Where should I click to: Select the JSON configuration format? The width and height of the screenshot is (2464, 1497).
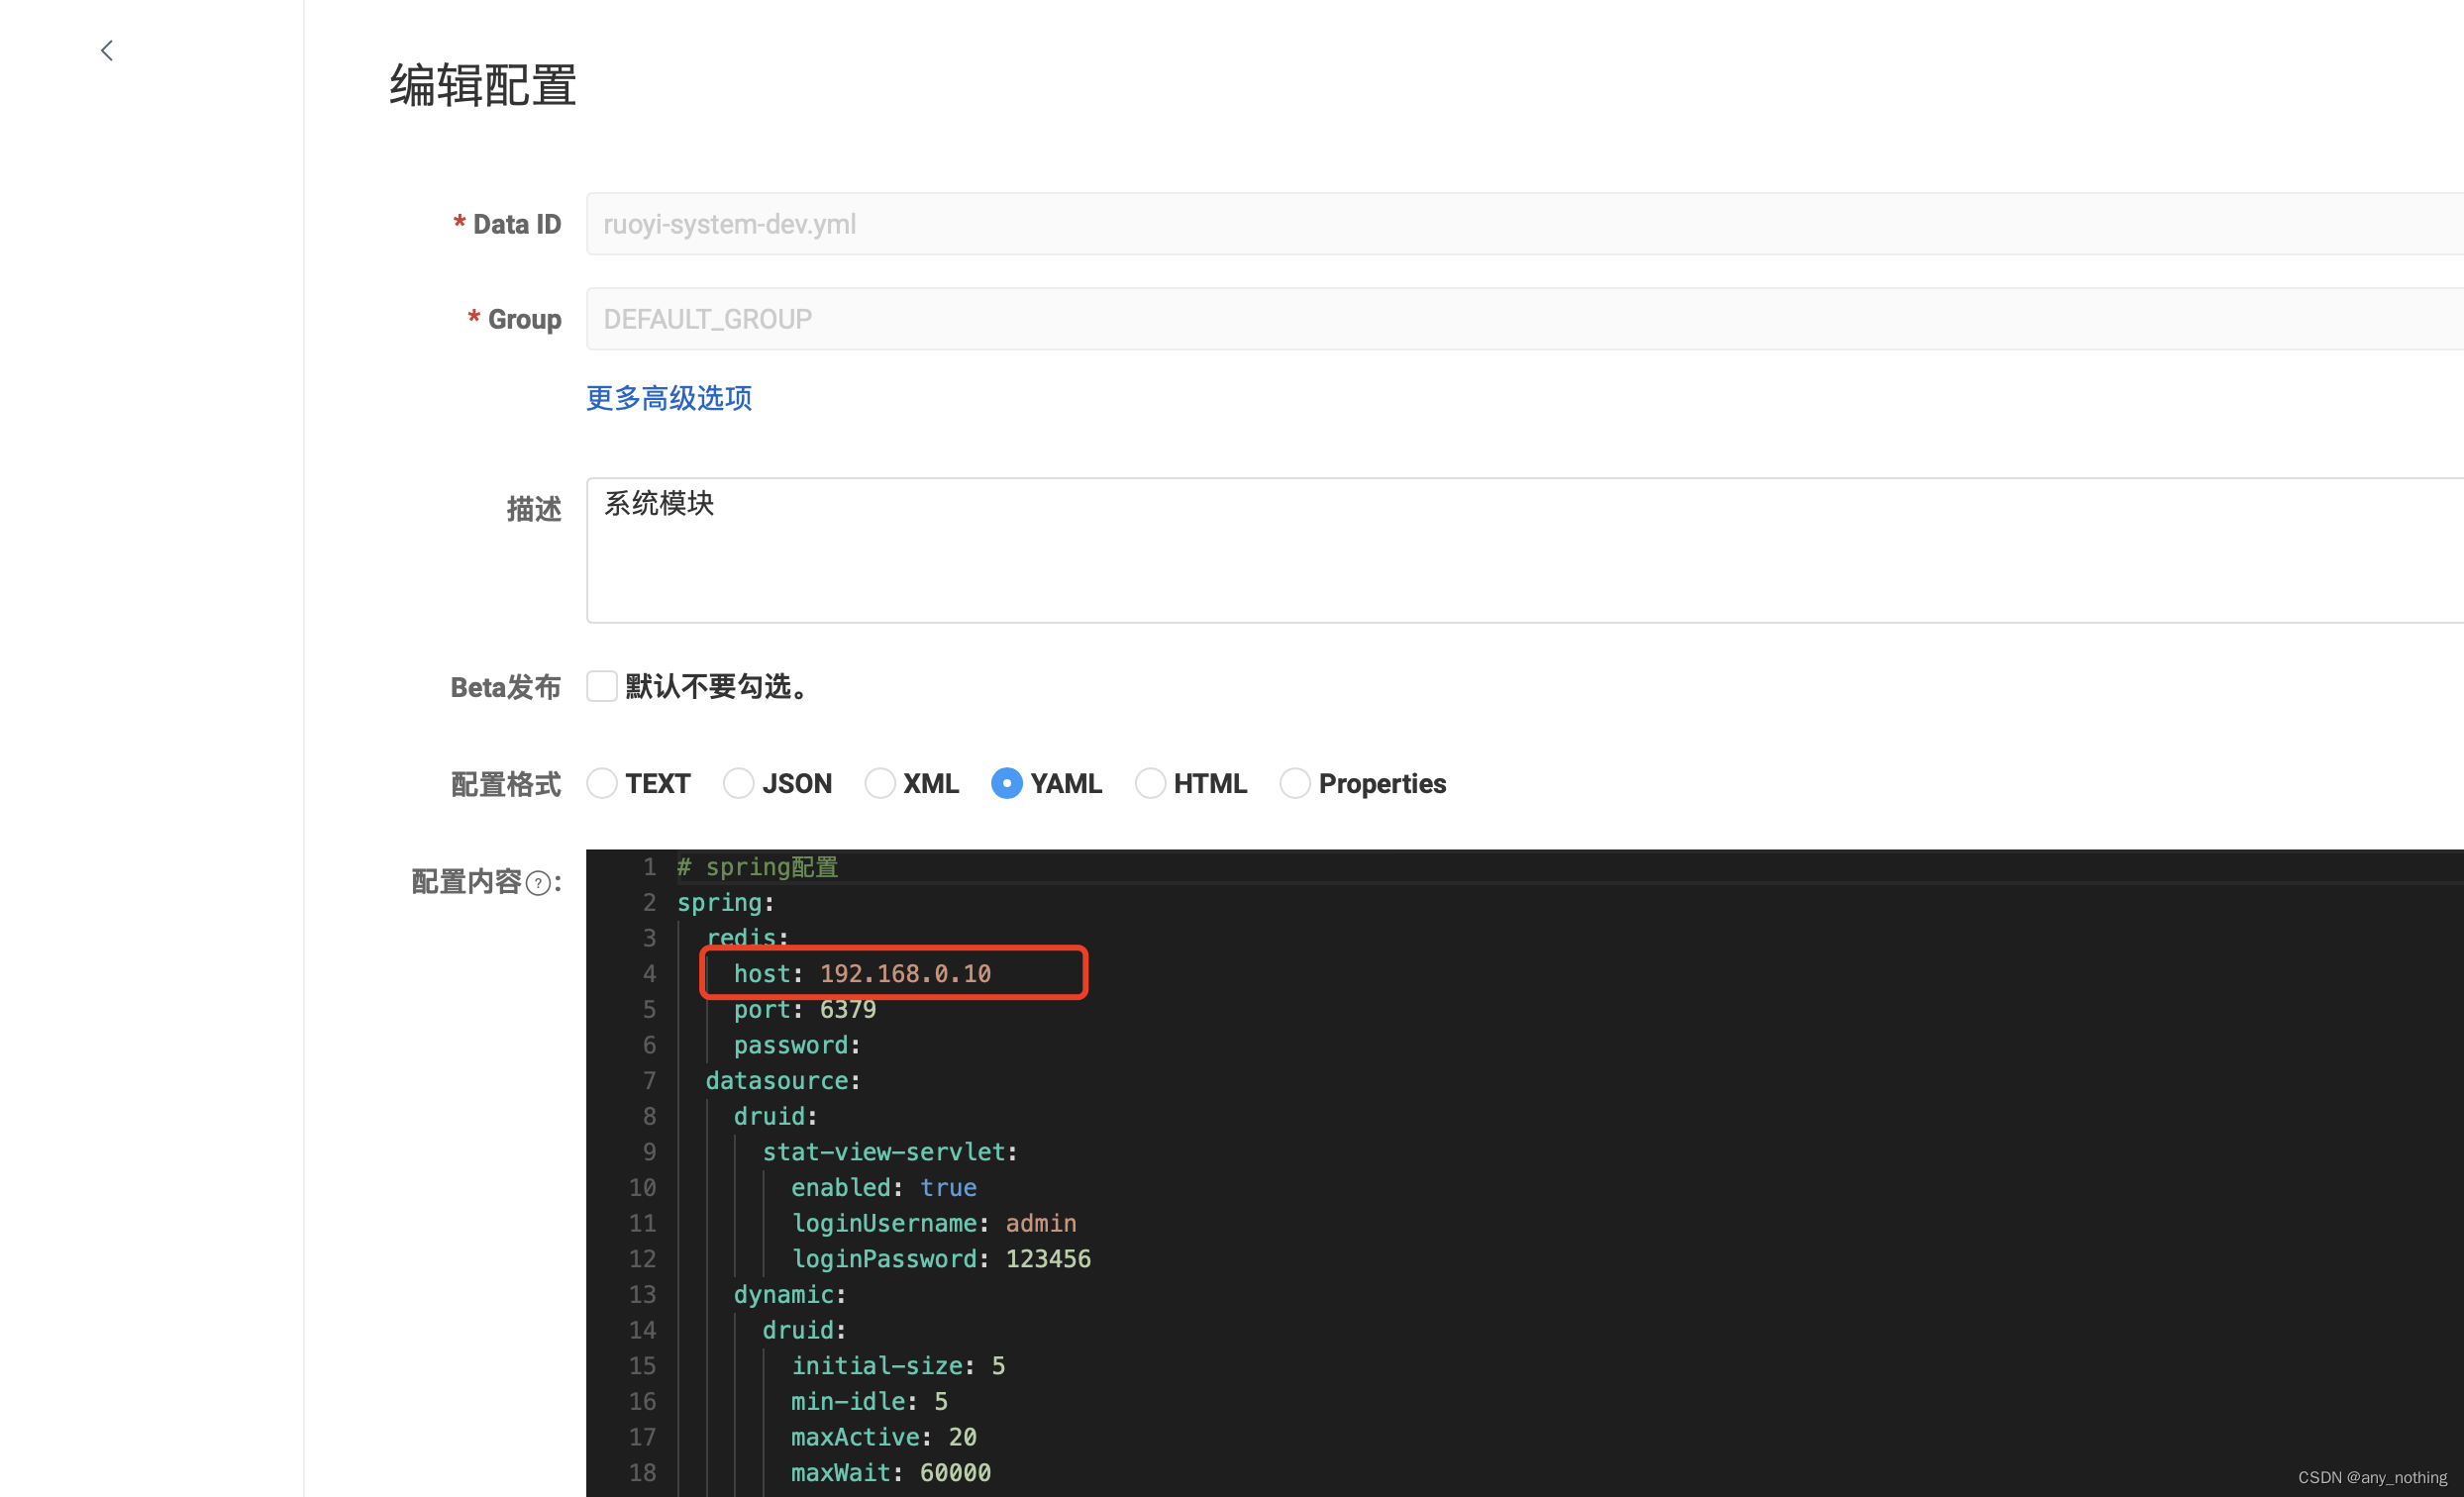738,783
